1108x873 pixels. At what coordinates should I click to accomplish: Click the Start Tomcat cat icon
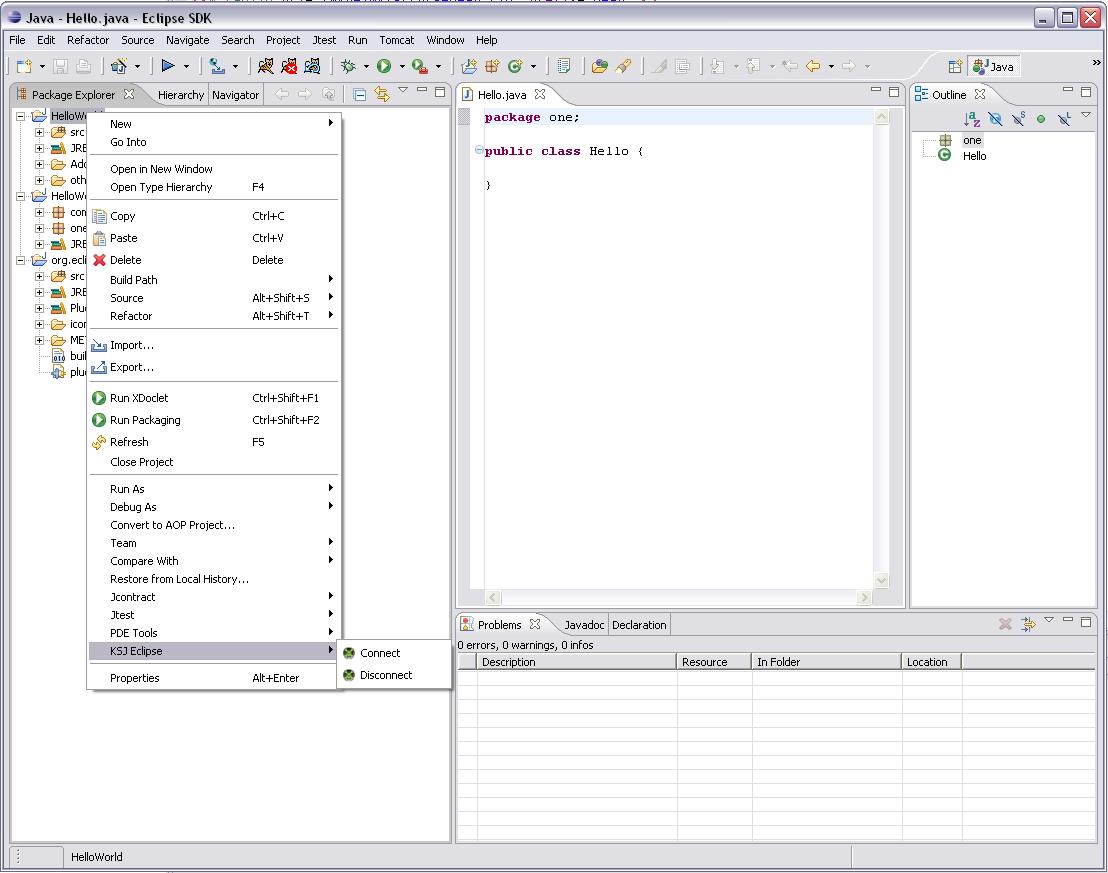coord(266,66)
